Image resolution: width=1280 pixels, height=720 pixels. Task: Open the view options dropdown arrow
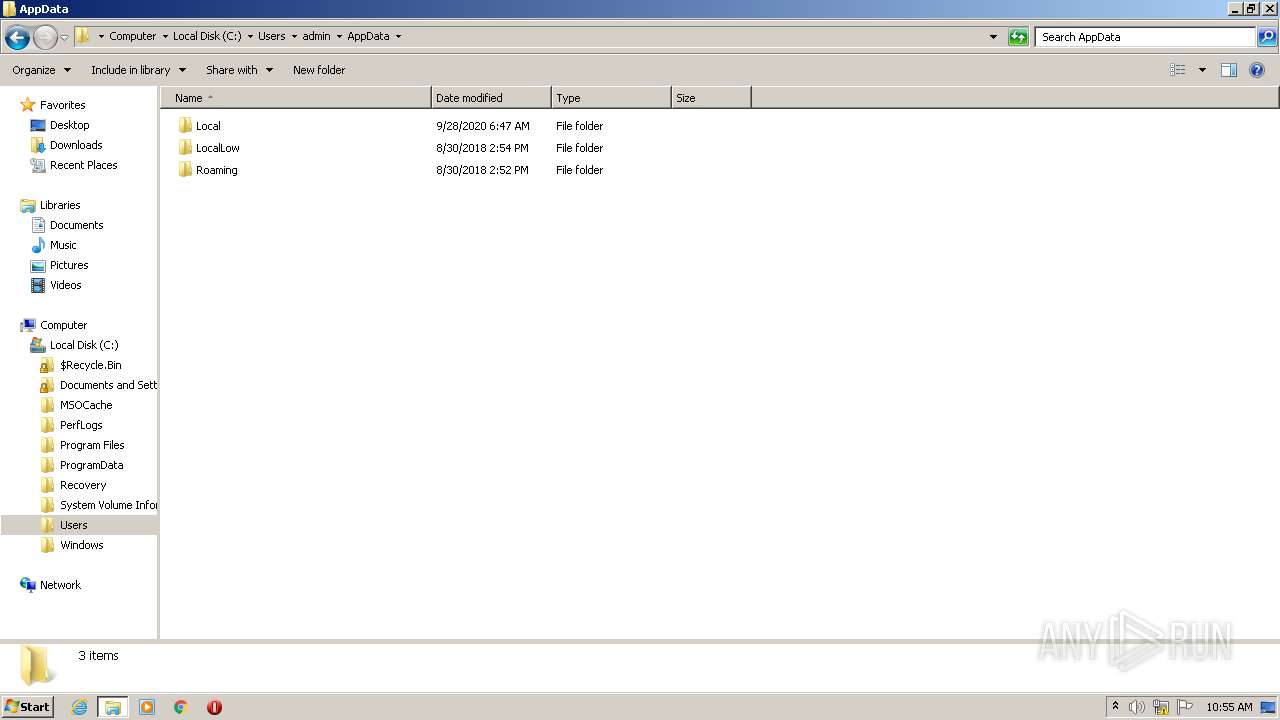pyautogui.click(x=1202, y=70)
